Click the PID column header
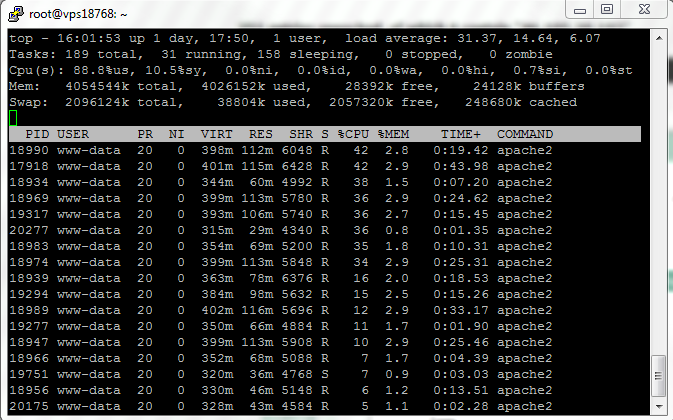Viewport: 673px width, 420px height. tap(37, 134)
